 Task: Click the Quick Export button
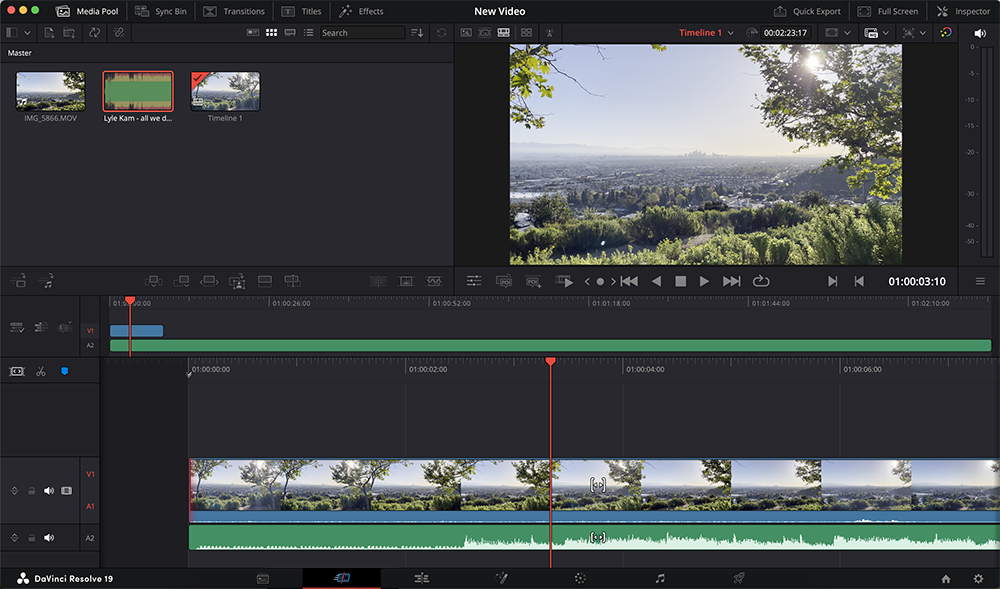pos(805,11)
